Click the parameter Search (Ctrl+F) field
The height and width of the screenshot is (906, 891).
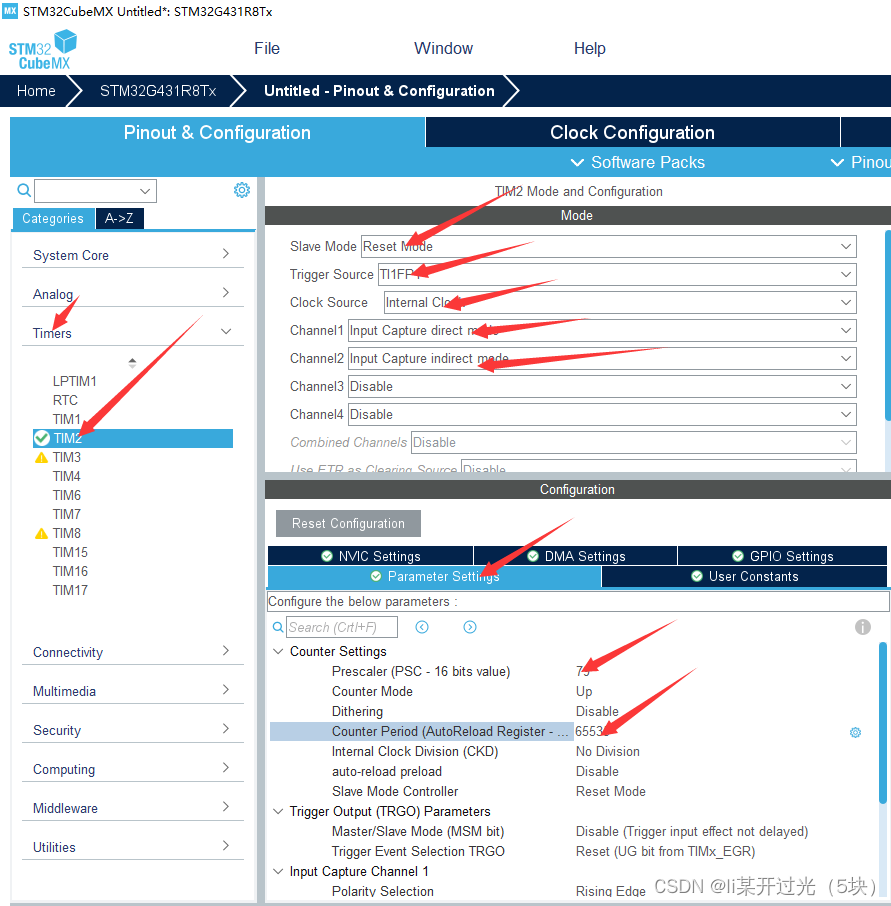[x=341, y=627]
